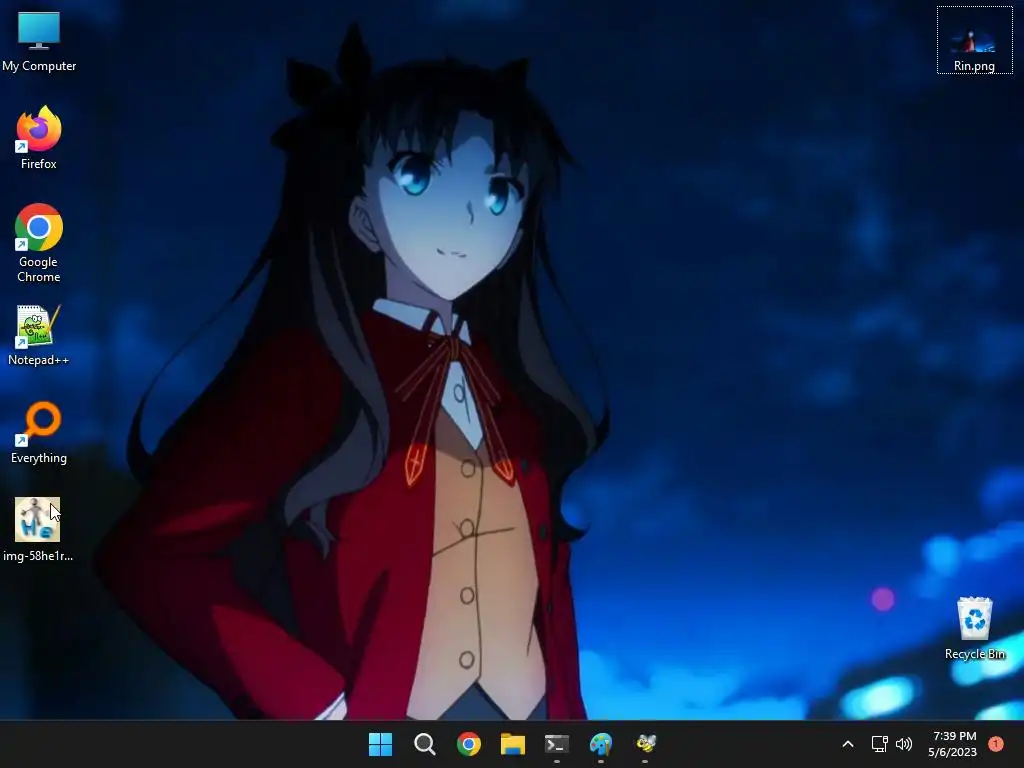This screenshot has height=768, width=1024.
Task: Launch Chrome from the taskbar
Action: pyautogui.click(x=469, y=744)
